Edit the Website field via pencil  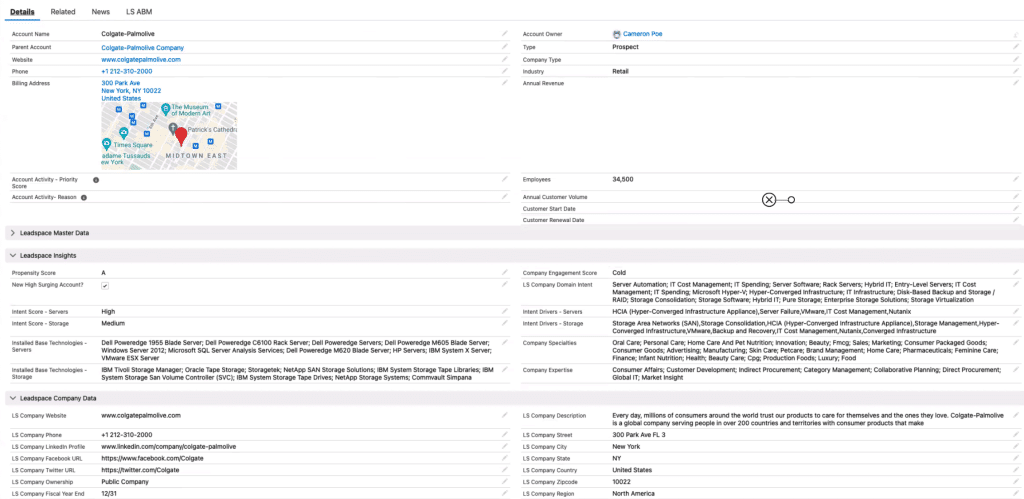point(504,59)
